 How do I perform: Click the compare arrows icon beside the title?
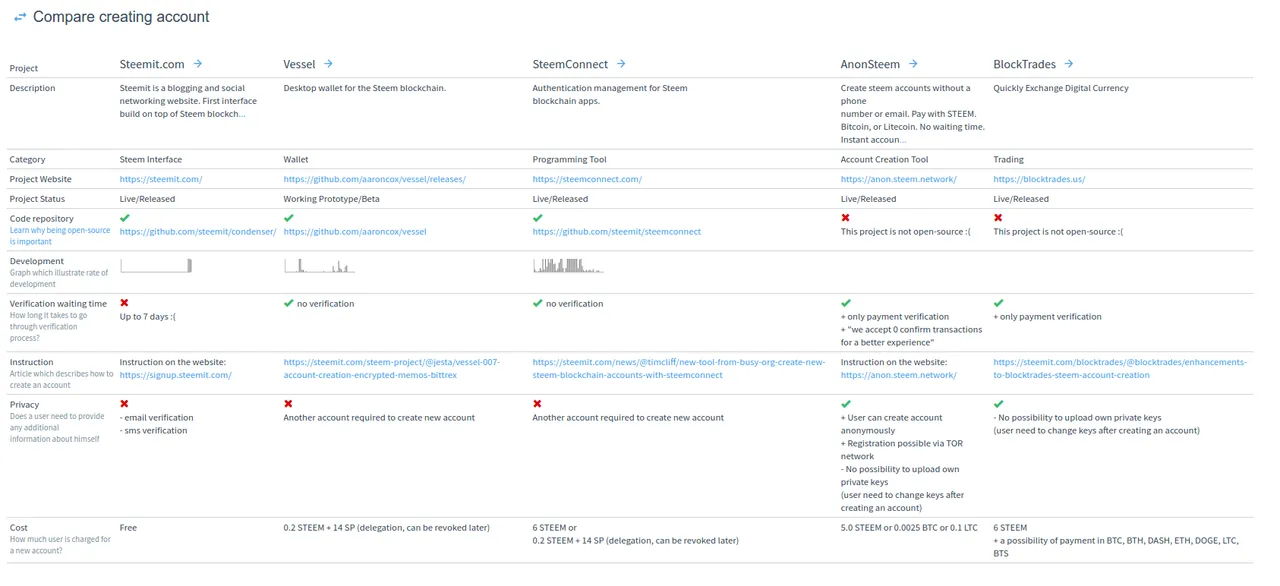20,17
